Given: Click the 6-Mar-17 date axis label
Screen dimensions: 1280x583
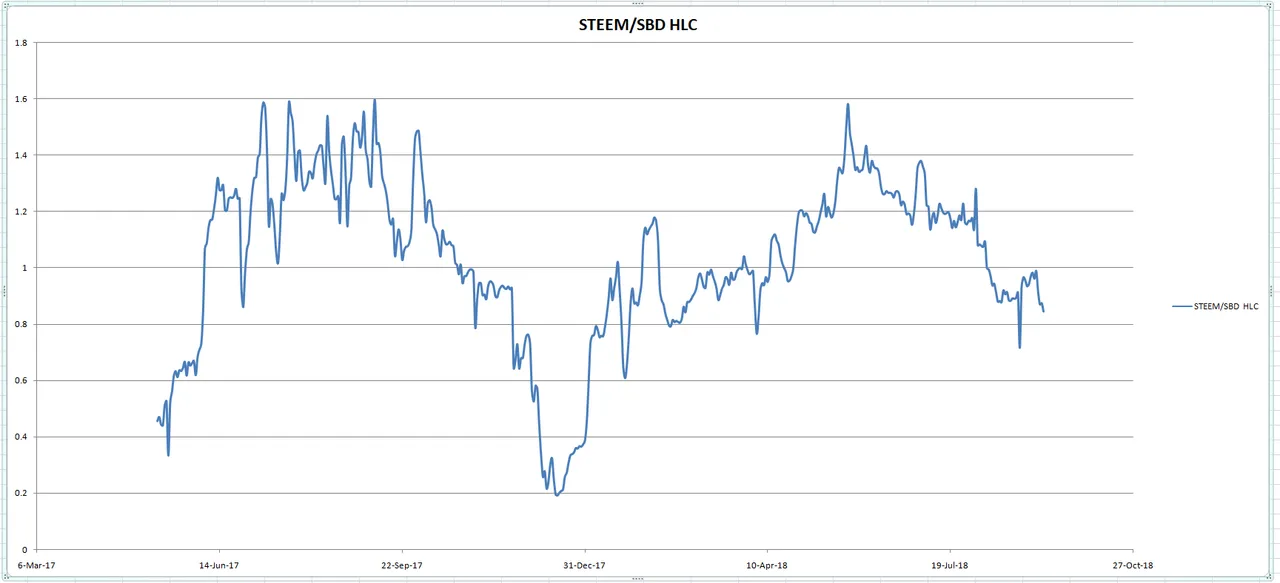Looking at the screenshot, I should [37, 565].
